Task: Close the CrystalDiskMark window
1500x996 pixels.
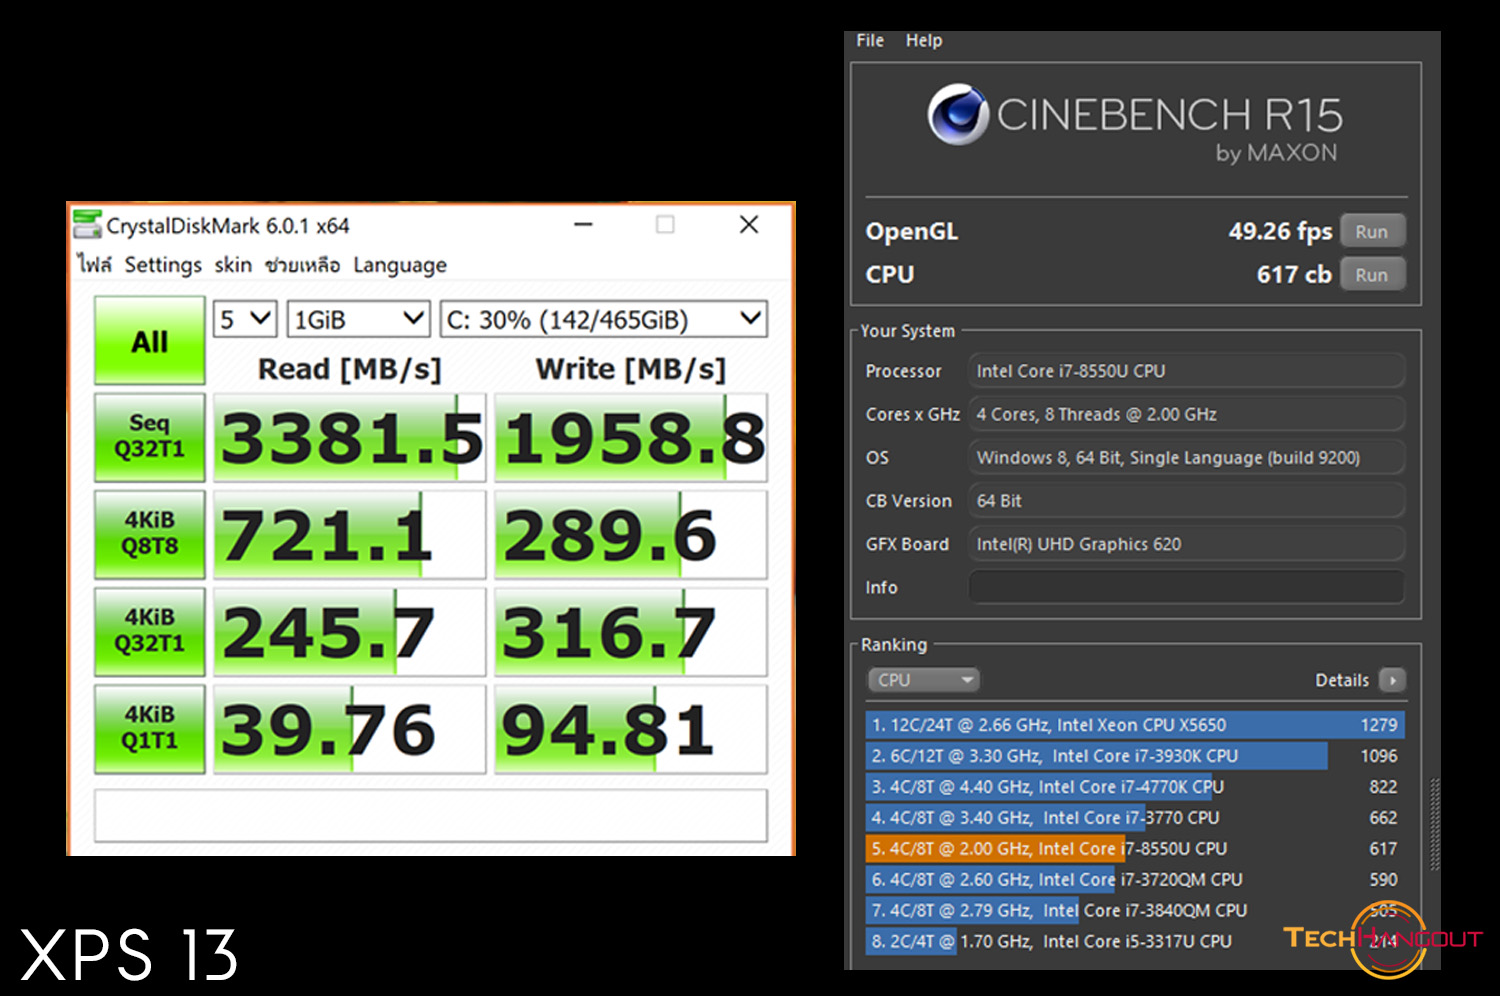Action: tap(749, 225)
